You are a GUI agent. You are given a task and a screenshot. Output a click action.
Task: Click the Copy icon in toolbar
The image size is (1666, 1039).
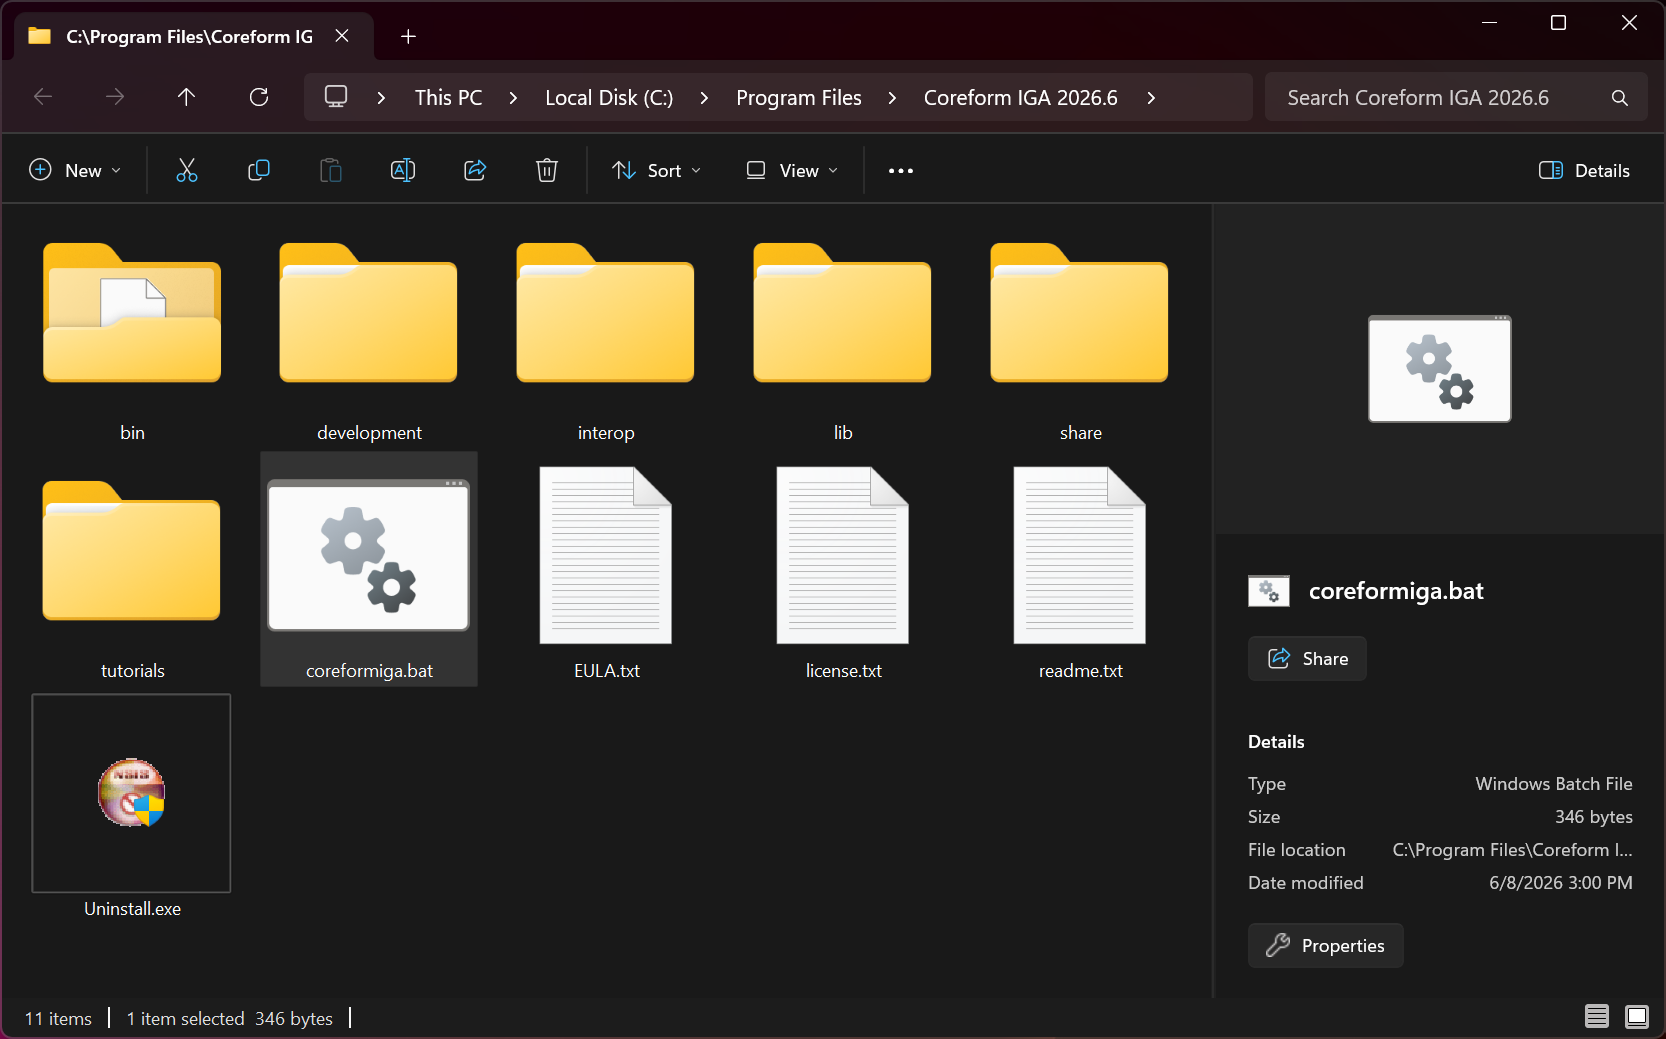[259, 170]
